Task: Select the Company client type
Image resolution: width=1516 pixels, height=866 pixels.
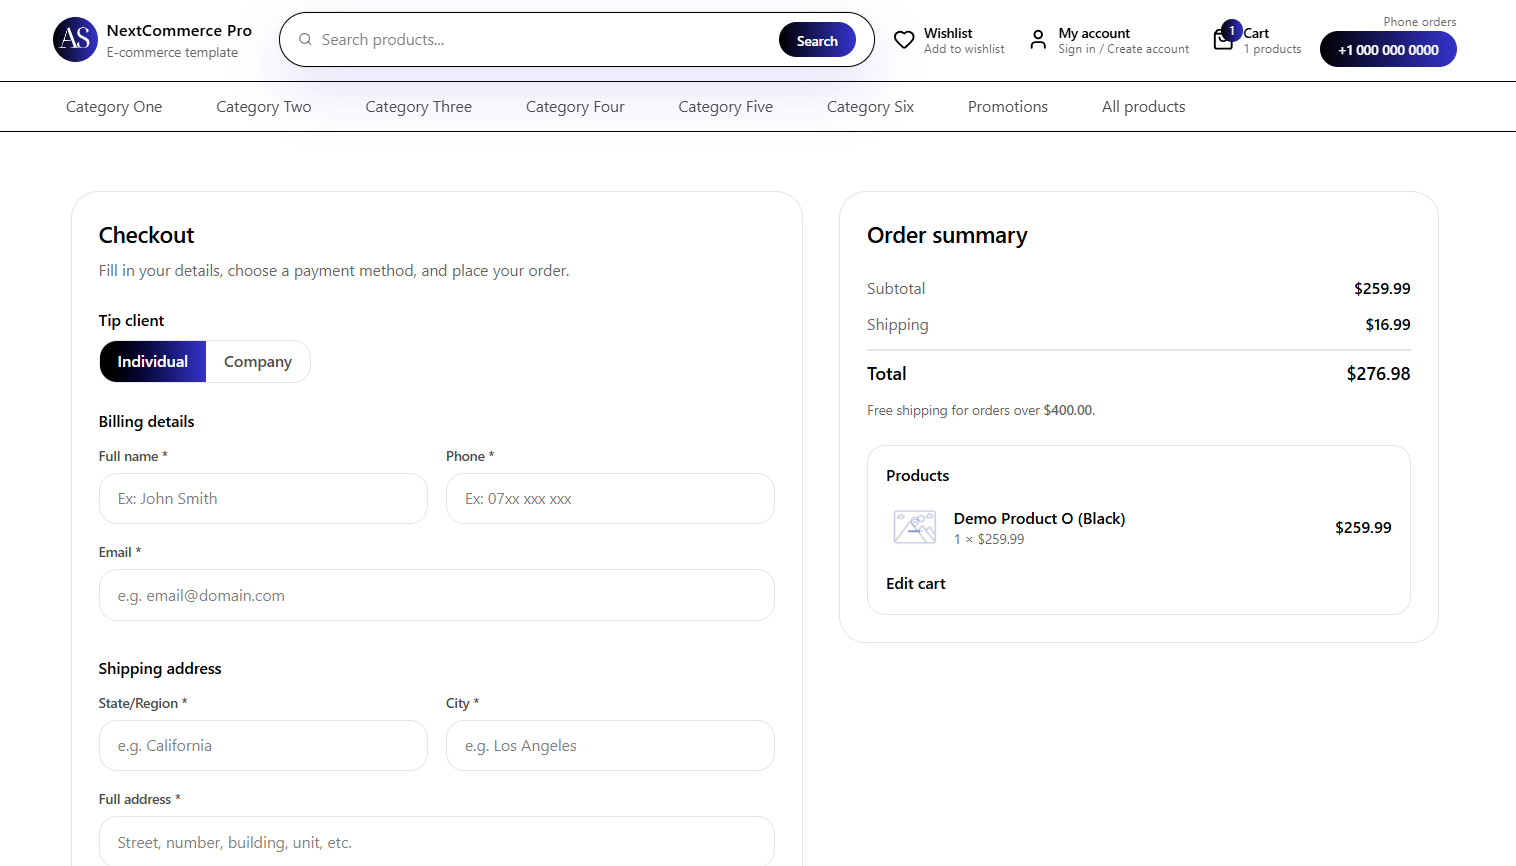Action: tap(257, 361)
